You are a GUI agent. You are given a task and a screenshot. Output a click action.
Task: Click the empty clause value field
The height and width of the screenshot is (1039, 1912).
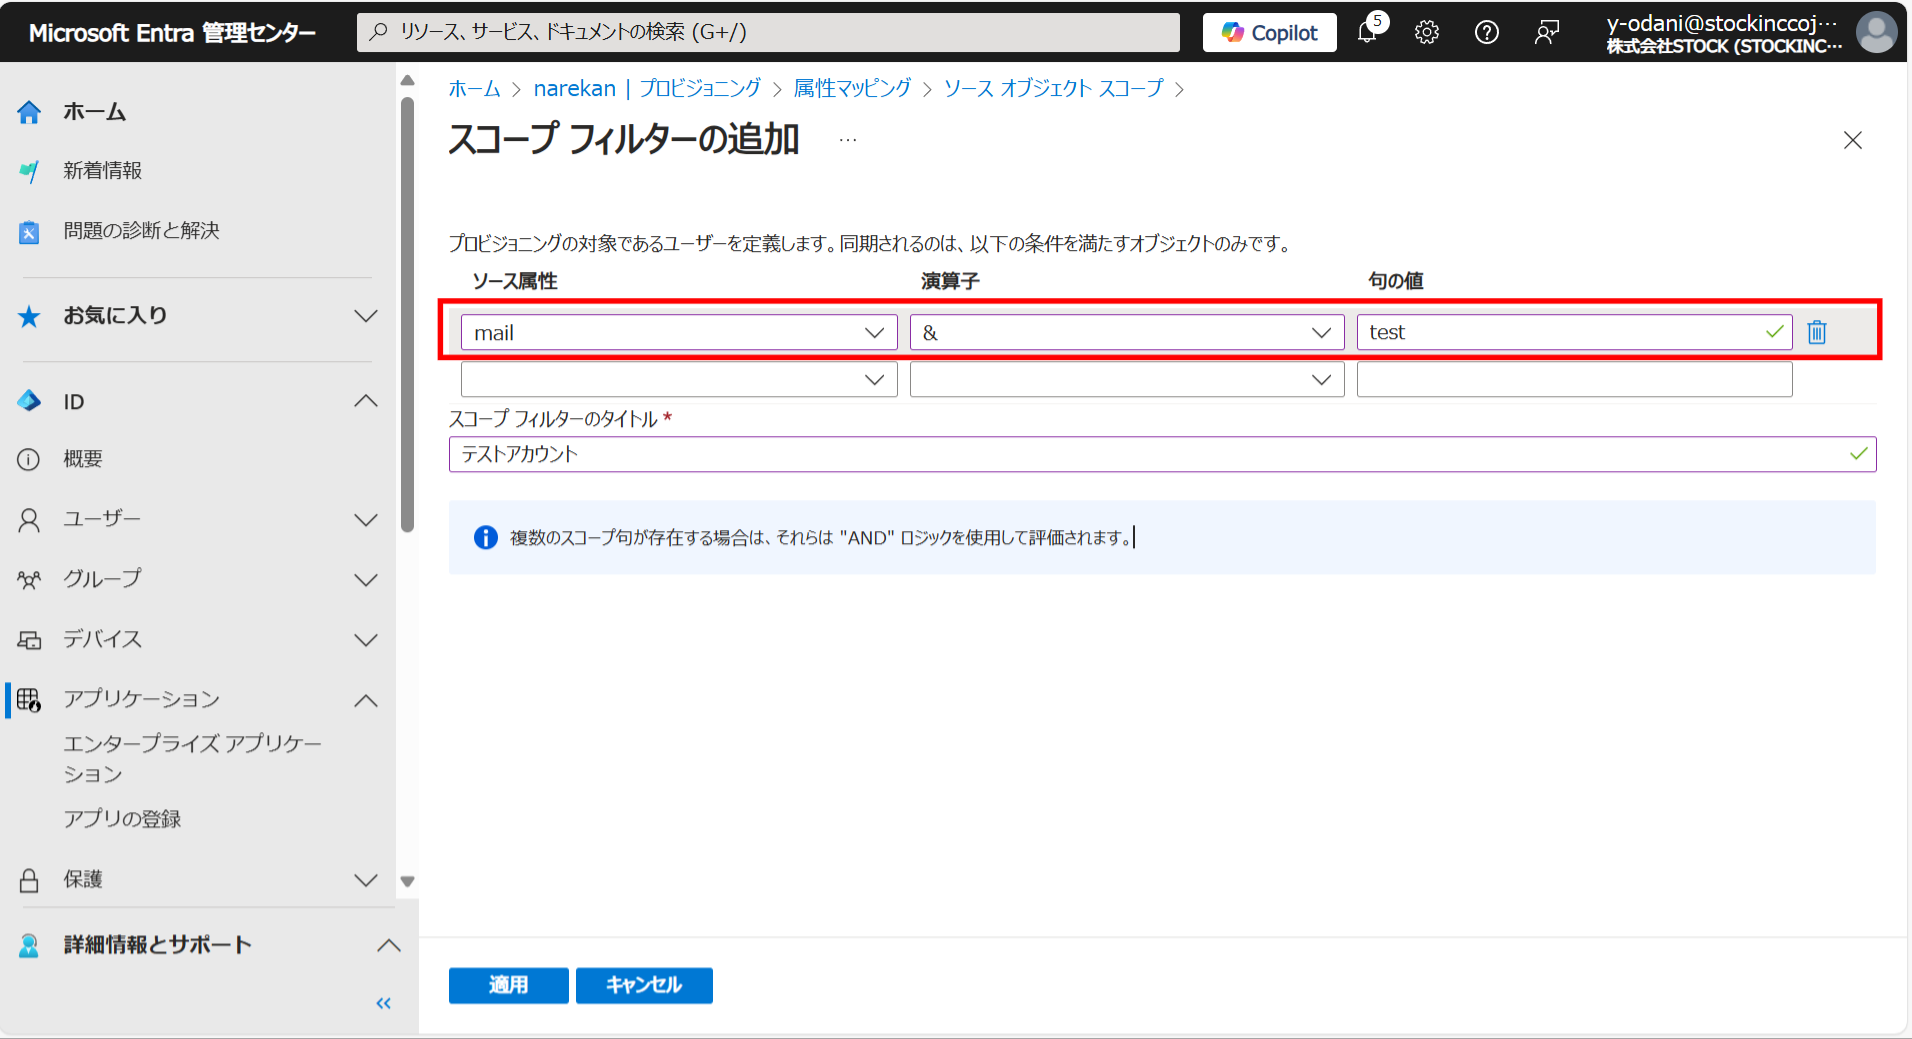pyautogui.click(x=1574, y=379)
